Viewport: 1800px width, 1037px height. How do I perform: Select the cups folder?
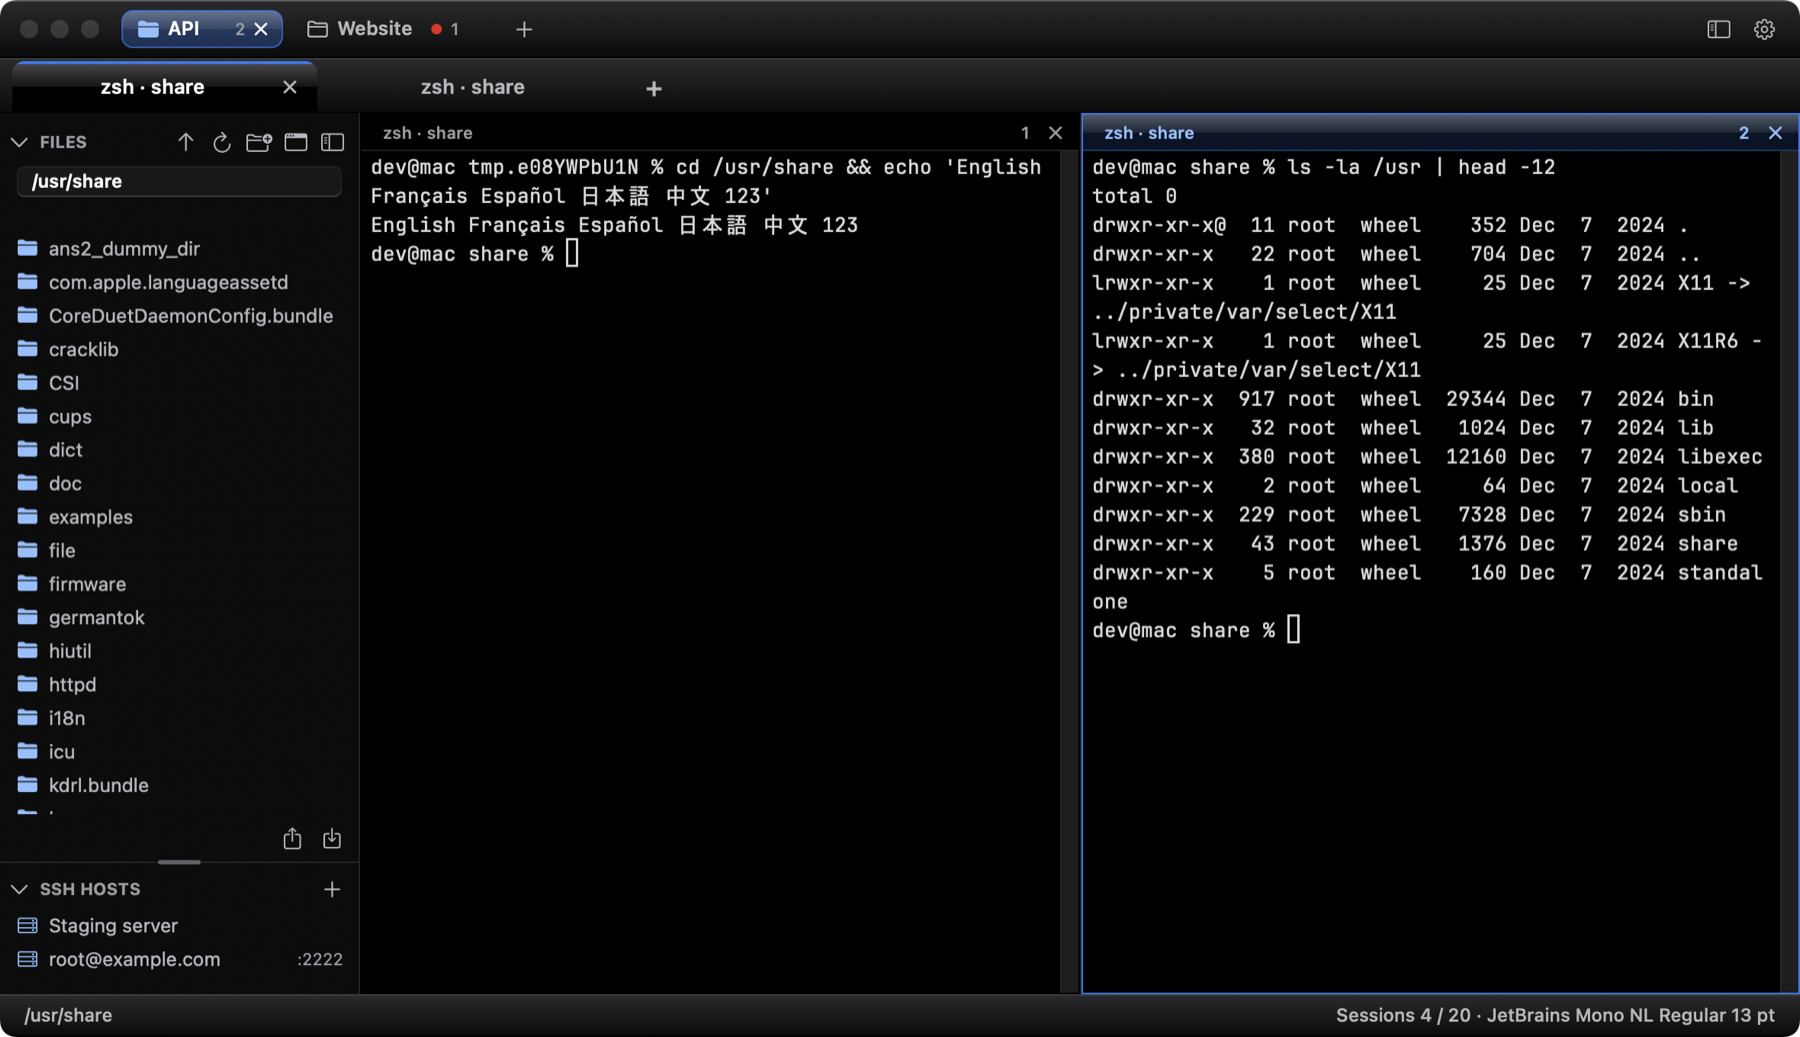(x=179, y=416)
